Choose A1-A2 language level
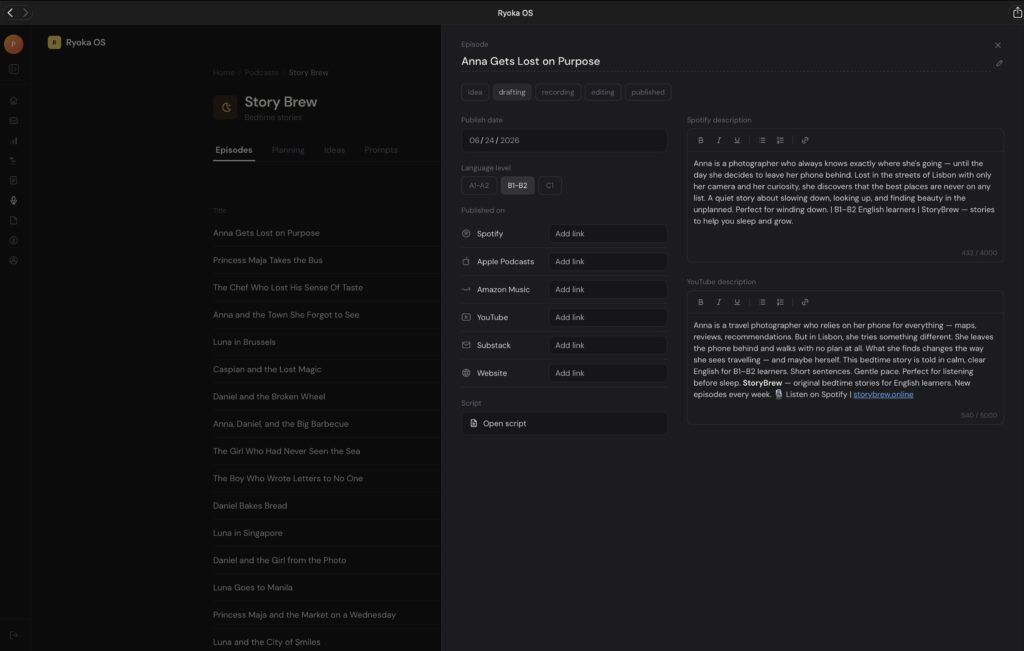Image resolution: width=1024 pixels, height=651 pixels. coord(479,185)
